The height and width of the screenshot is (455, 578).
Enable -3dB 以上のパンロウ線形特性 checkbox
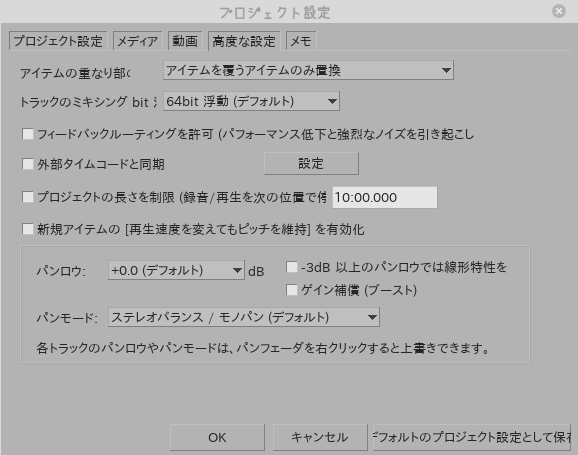click(292, 267)
